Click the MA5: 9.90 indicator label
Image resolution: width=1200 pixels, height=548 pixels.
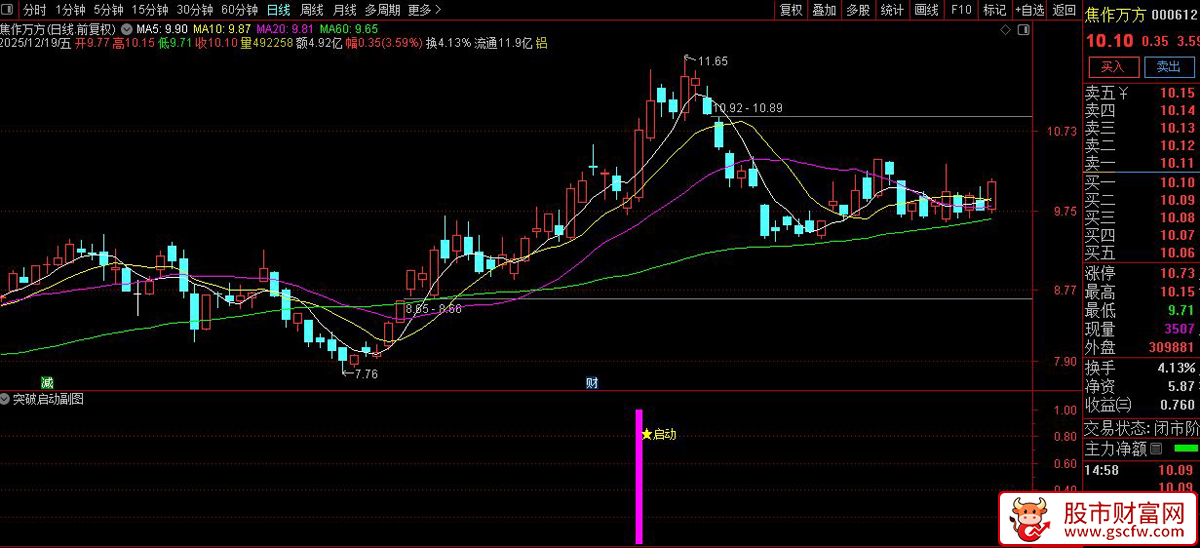[162, 31]
